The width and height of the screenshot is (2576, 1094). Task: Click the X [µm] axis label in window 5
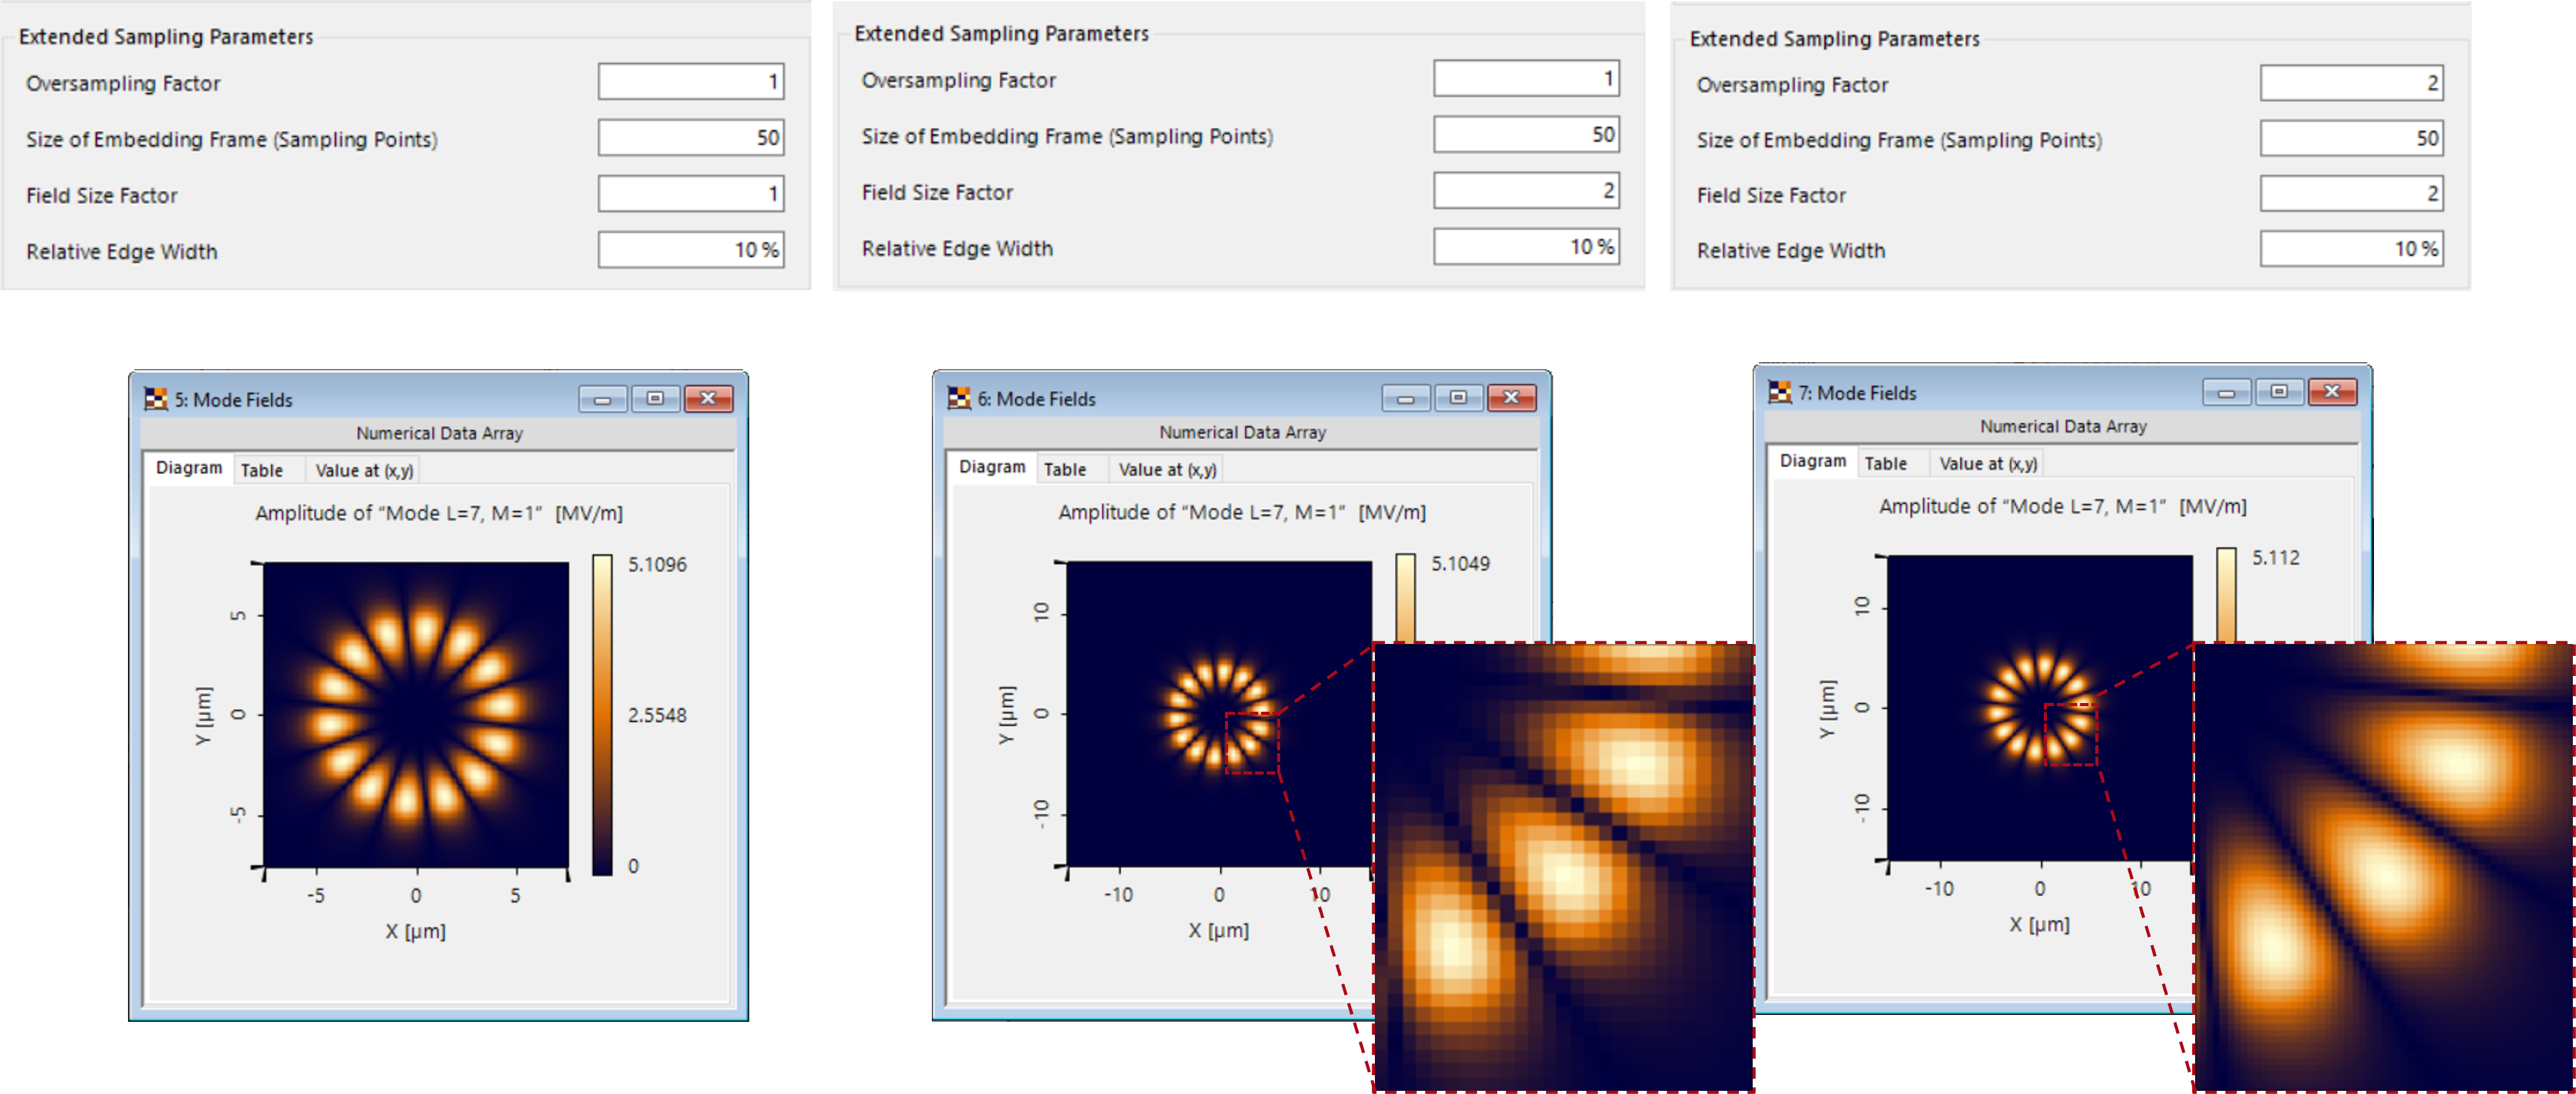coord(416,931)
